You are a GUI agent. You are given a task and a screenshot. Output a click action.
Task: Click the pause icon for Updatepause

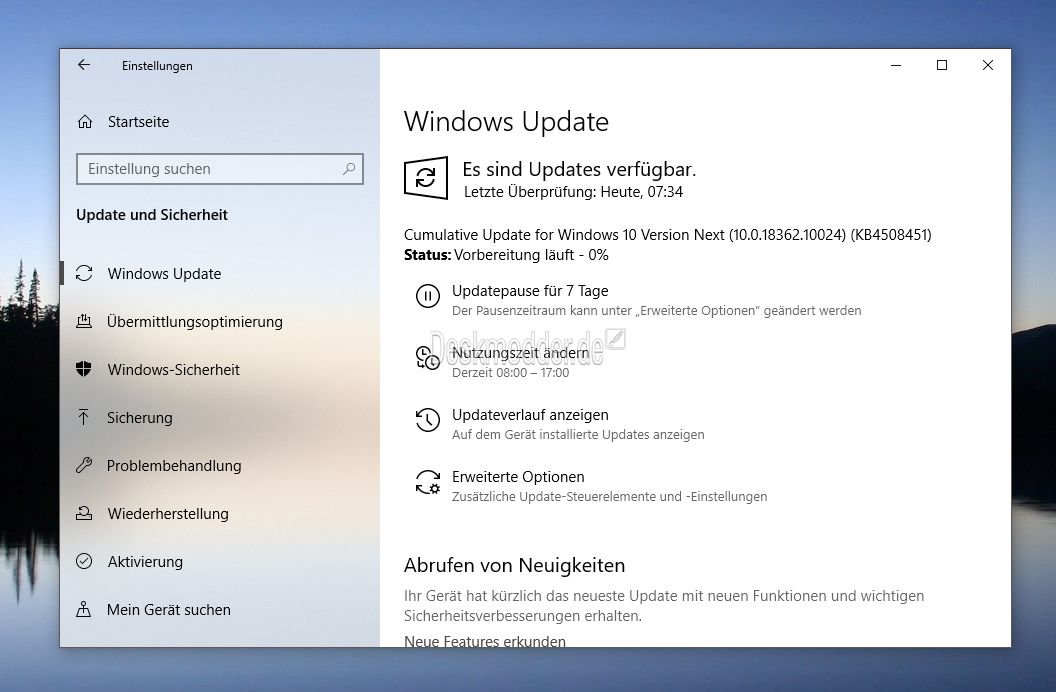[428, 296]
